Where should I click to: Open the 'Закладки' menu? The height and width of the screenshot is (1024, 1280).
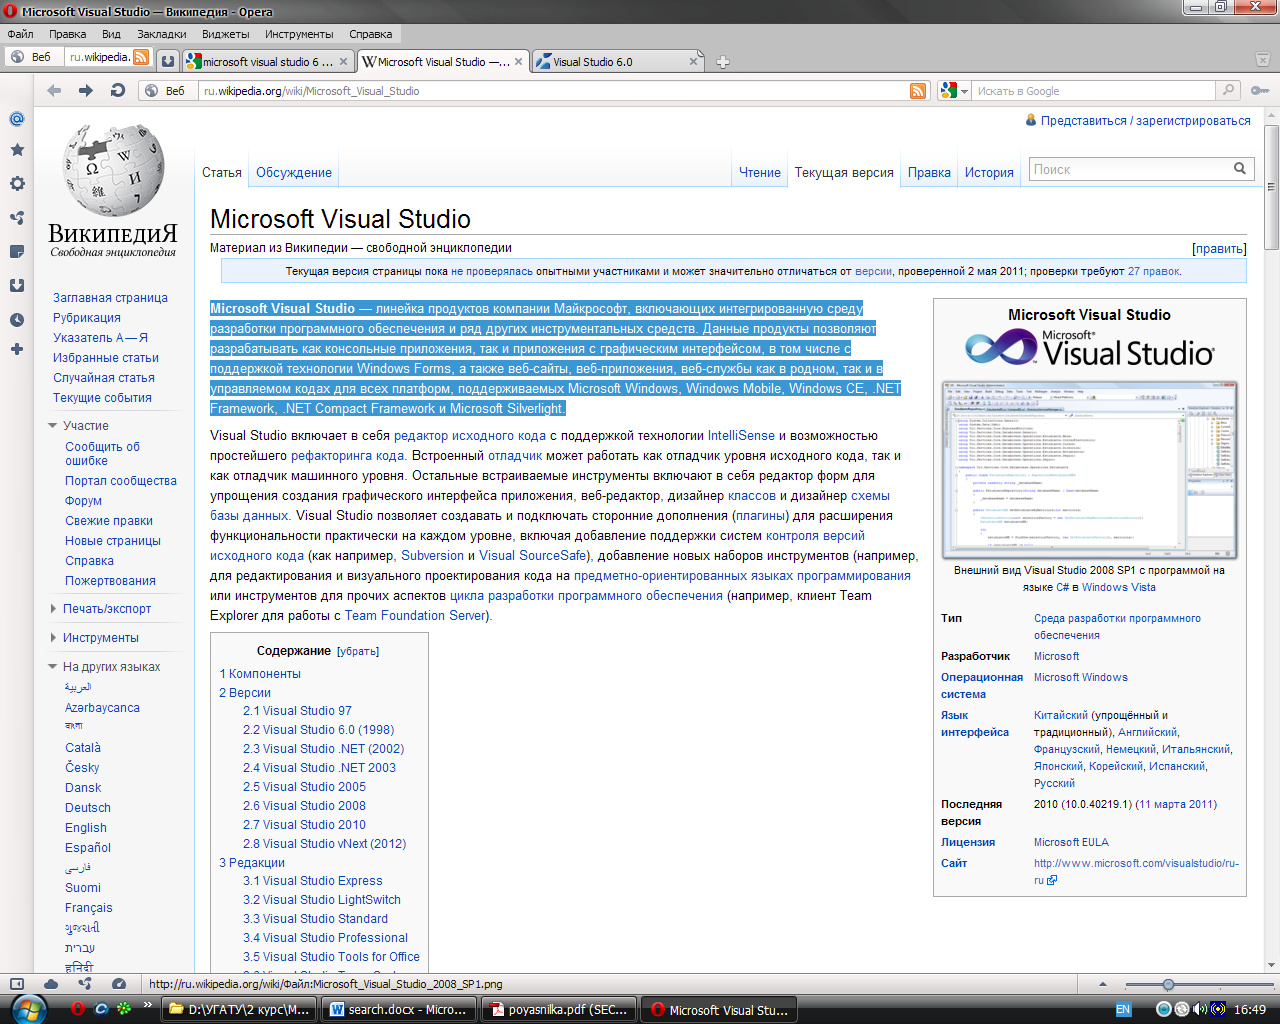(x=162, y=34)
